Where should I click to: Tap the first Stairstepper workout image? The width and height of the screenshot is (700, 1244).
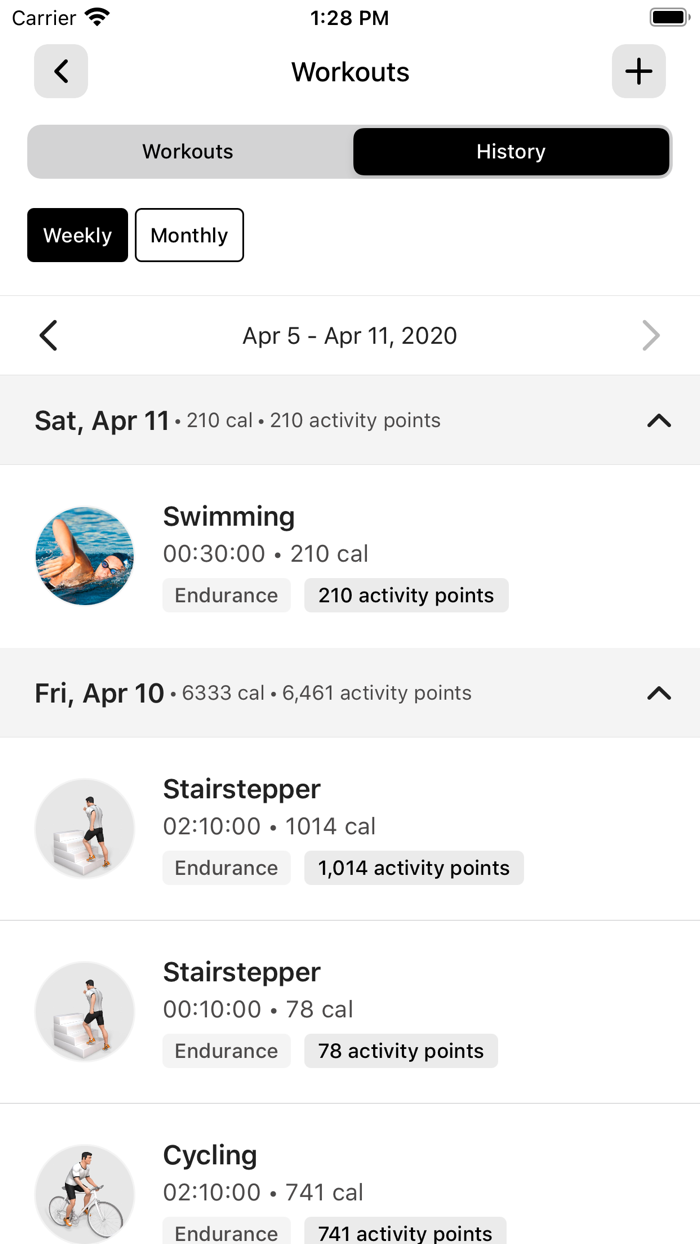pyautogui.click(x=84, y=828)
